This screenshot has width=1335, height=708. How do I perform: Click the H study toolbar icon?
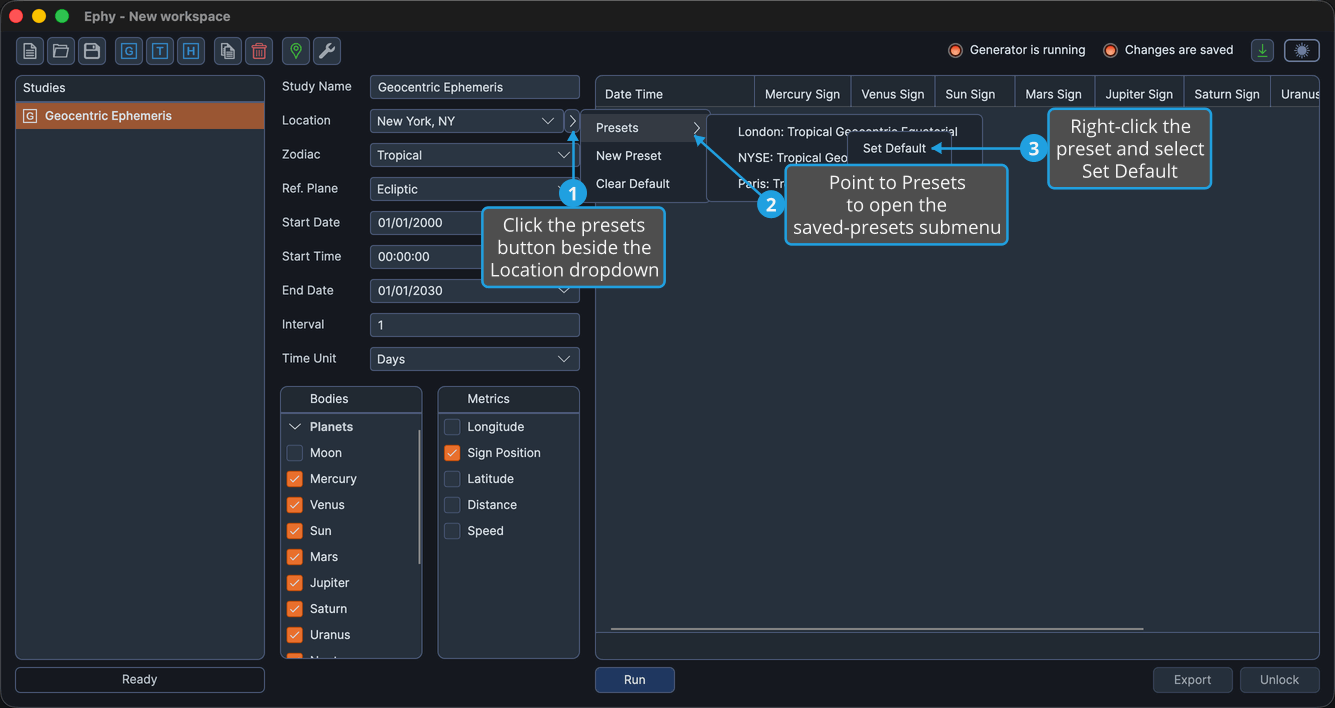pyautogui.click(x=191, y=51)
